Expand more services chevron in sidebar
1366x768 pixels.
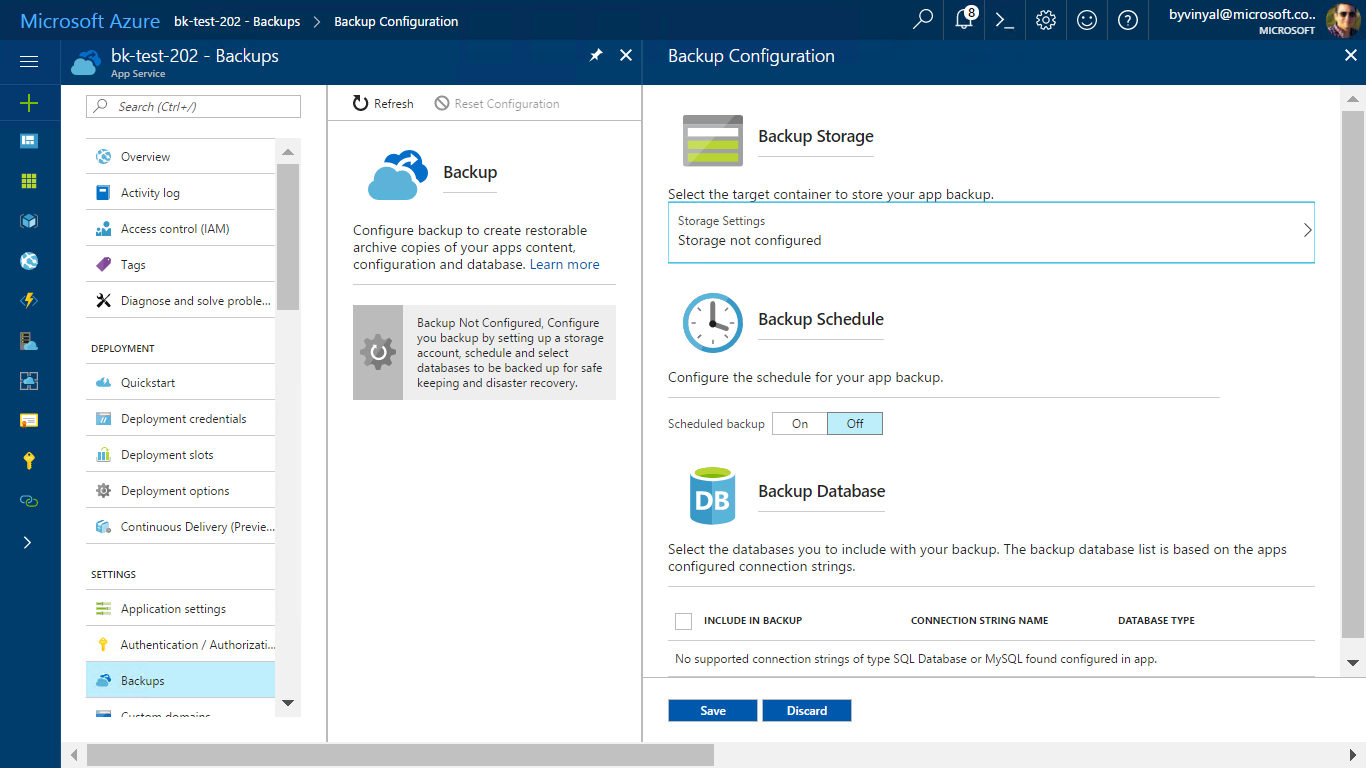(28, 542)
